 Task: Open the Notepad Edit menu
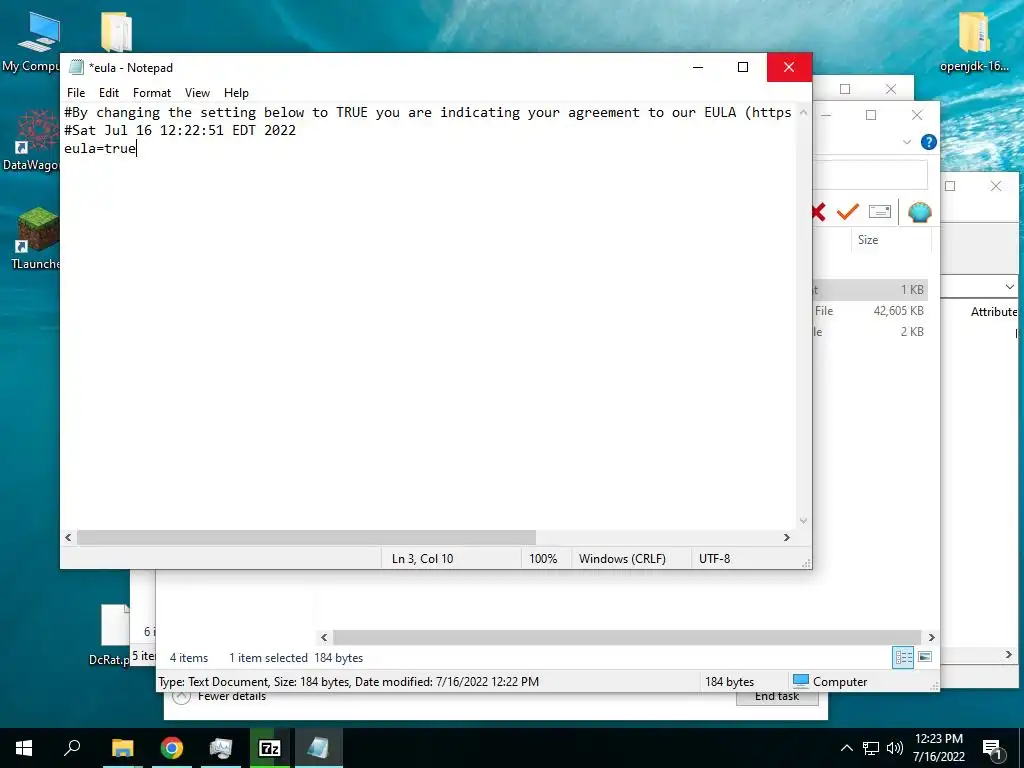[x=108, y=93]
